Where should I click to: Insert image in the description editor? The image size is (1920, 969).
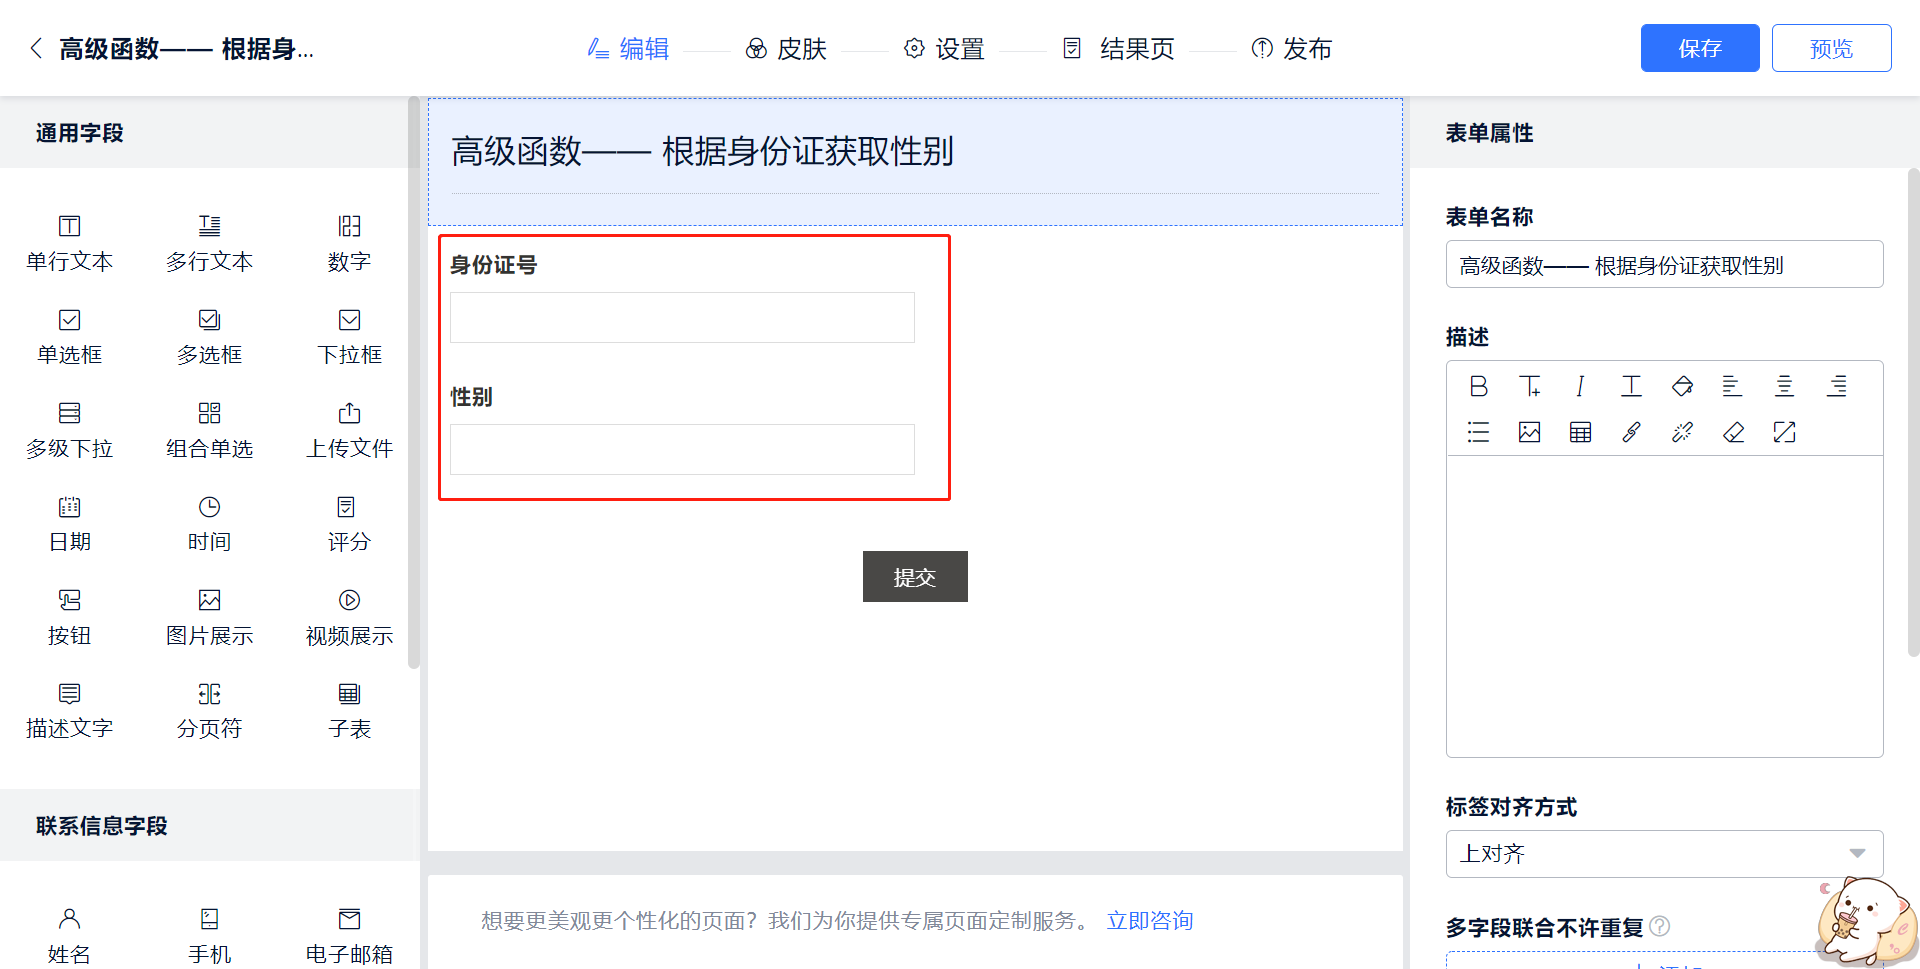point(1529,432)
